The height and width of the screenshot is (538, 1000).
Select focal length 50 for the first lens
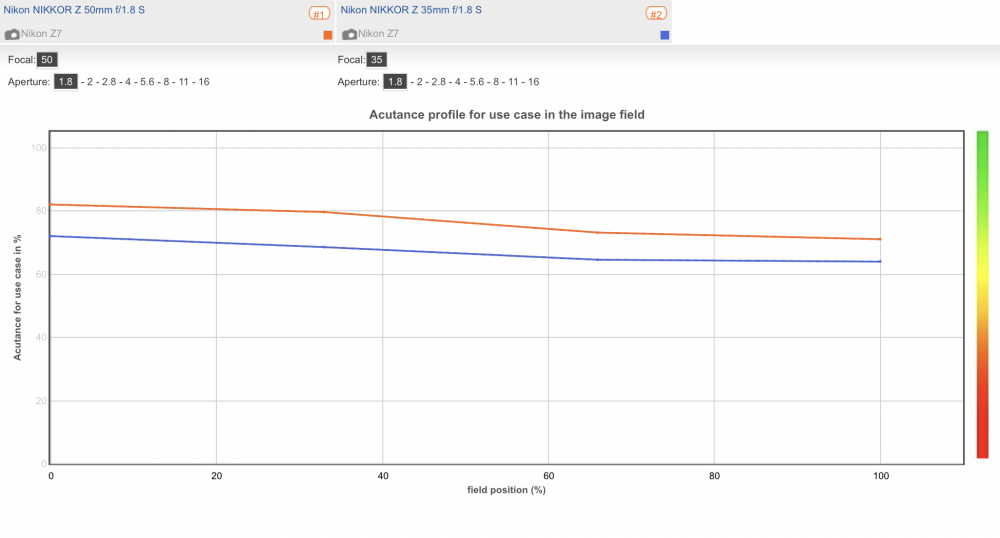[47, 60]
